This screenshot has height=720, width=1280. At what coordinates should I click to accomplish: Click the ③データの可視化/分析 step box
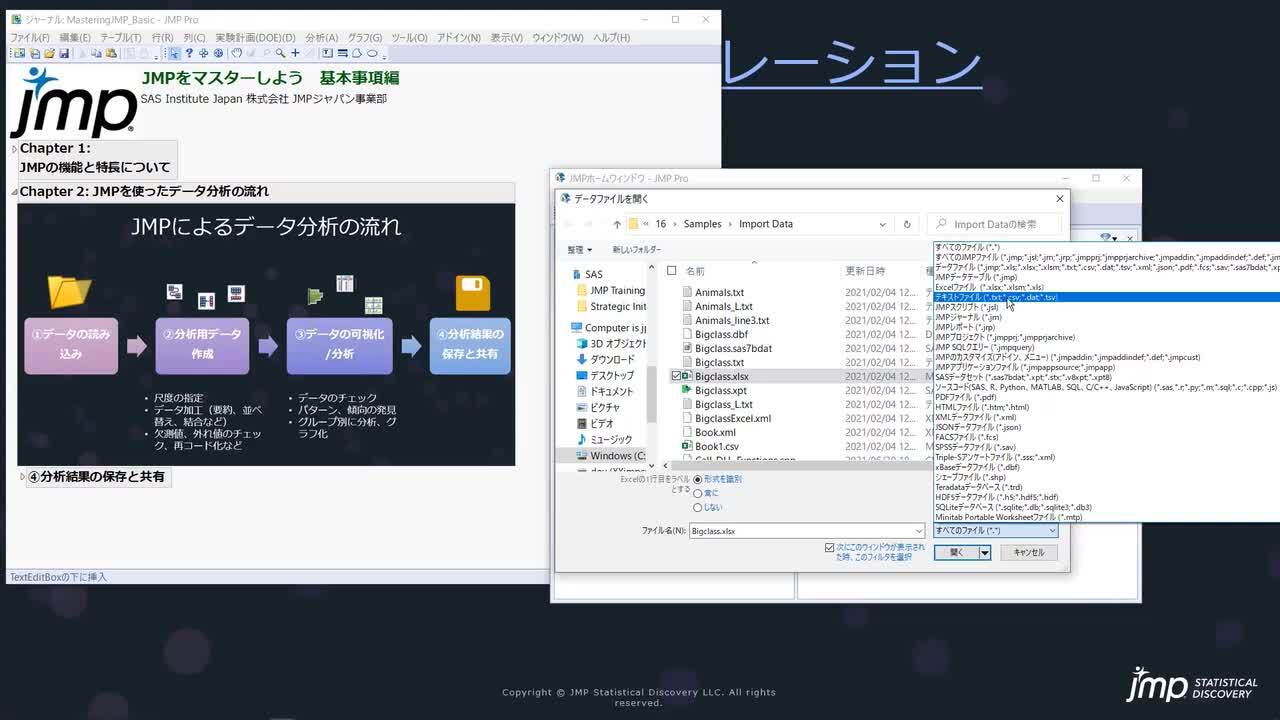pyautogui.click(x=339, y=345)
